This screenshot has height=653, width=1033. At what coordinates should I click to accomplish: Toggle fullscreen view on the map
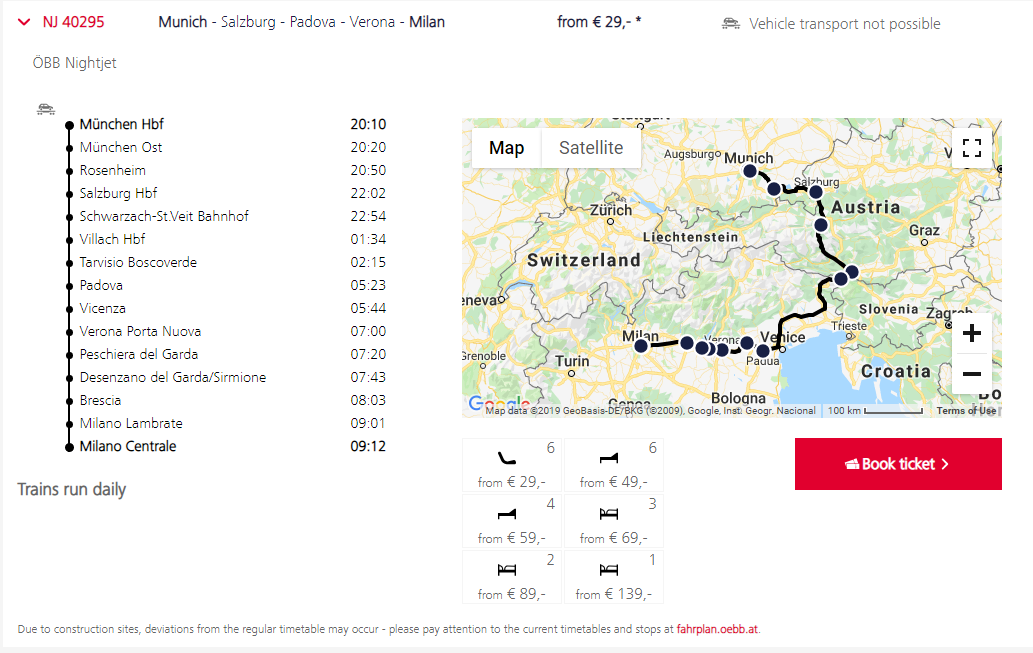972,148
